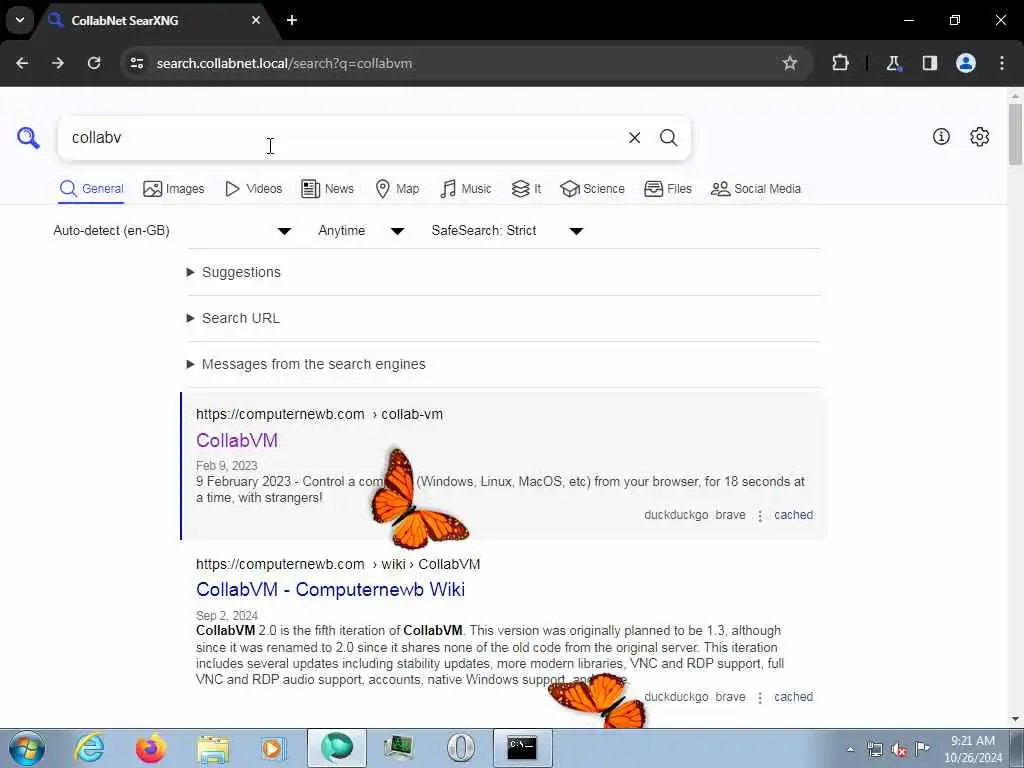Select the General search category
The height and width of the screenshot is (768, 1024).
[91, 189]
